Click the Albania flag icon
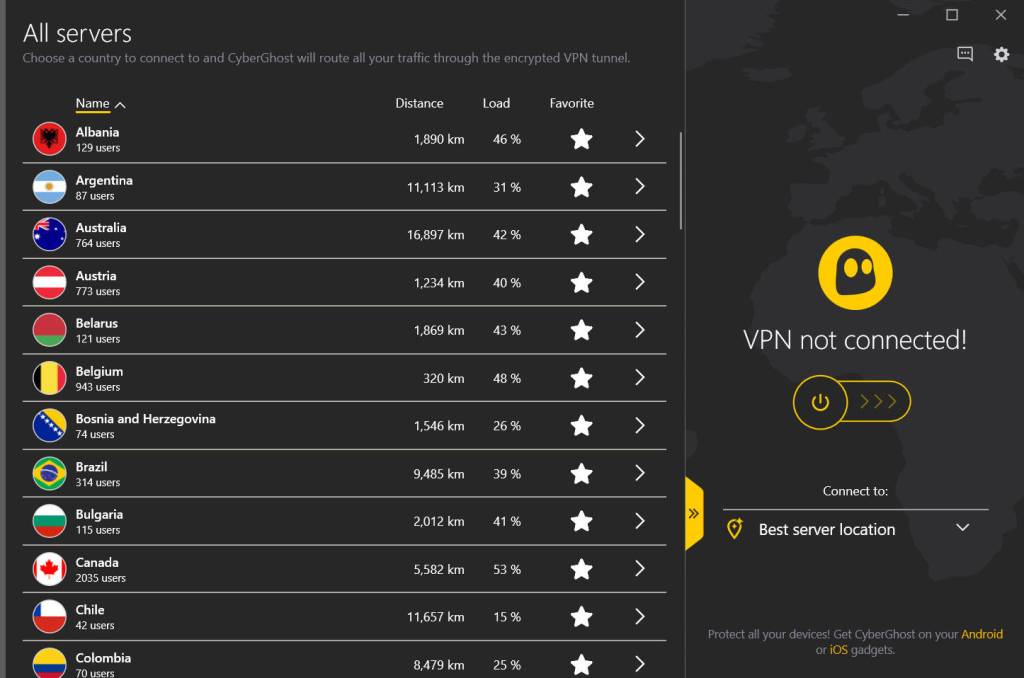Image resolution: width=1024 pixels, height=678 pixels. (49, 138)
